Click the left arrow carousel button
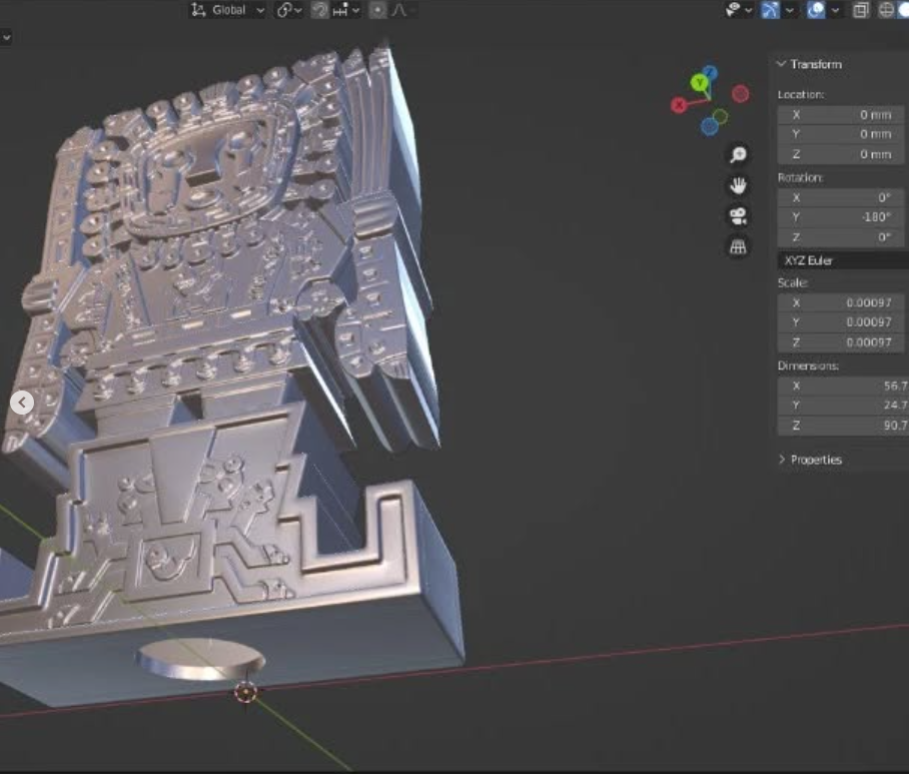Screen dimensions: 909x774 pyautogui.click(x=22, y=402)
